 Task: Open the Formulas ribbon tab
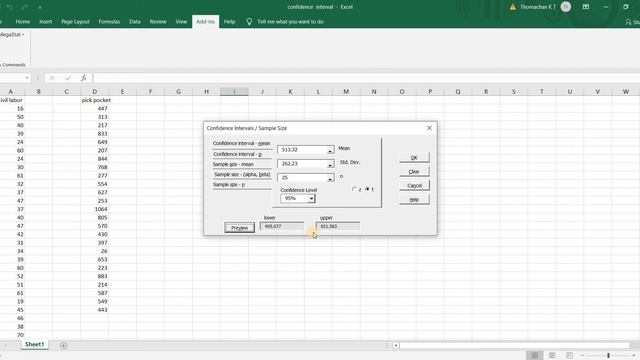click(x=109, y=22)
